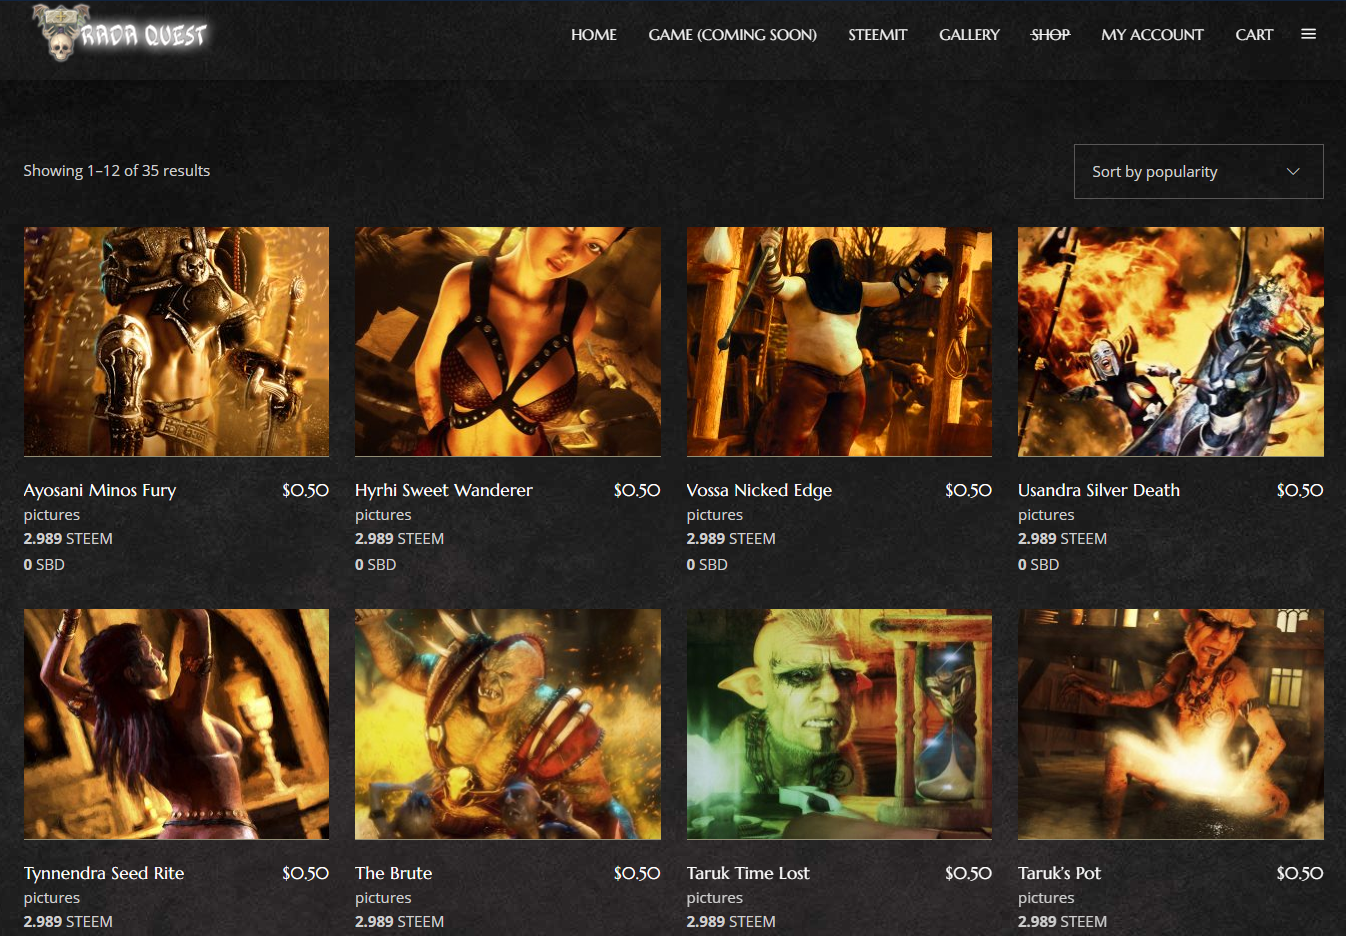The image size is (1346, 936).
Task: Open Hyrhi Sweet Wanderer product image
Action: [508, 342]
